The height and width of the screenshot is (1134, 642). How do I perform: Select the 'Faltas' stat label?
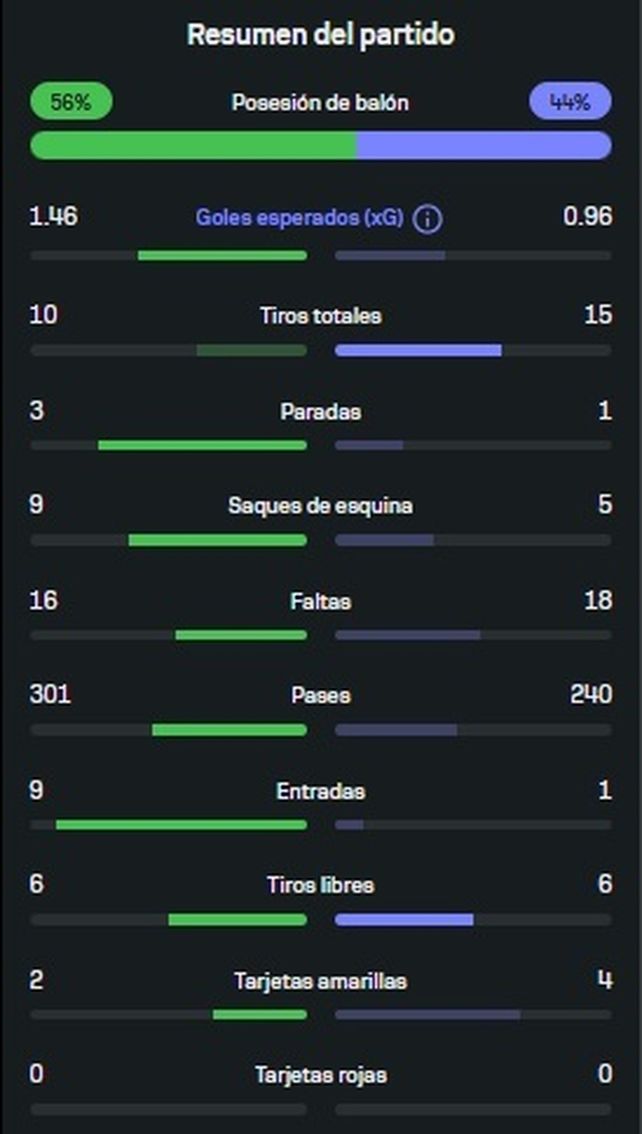coord(320,600)
